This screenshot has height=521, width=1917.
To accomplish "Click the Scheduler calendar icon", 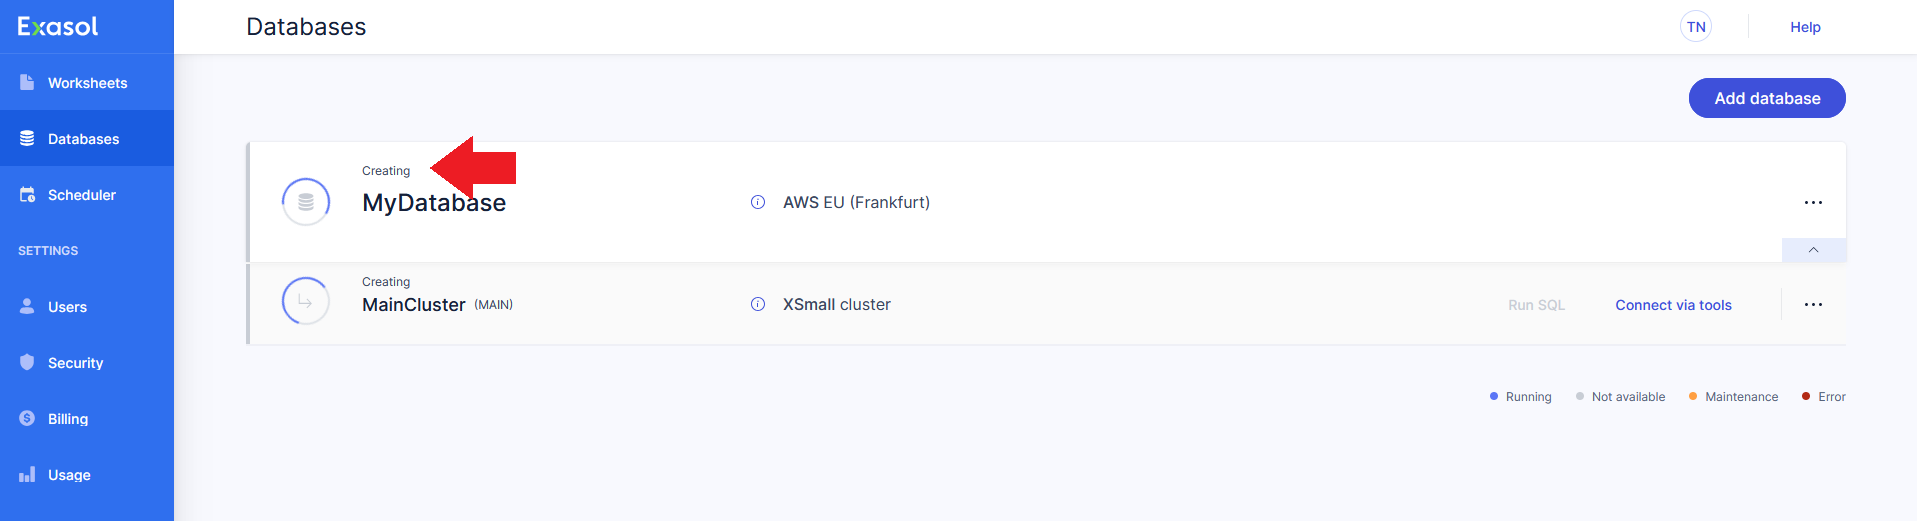I will 27,194.
